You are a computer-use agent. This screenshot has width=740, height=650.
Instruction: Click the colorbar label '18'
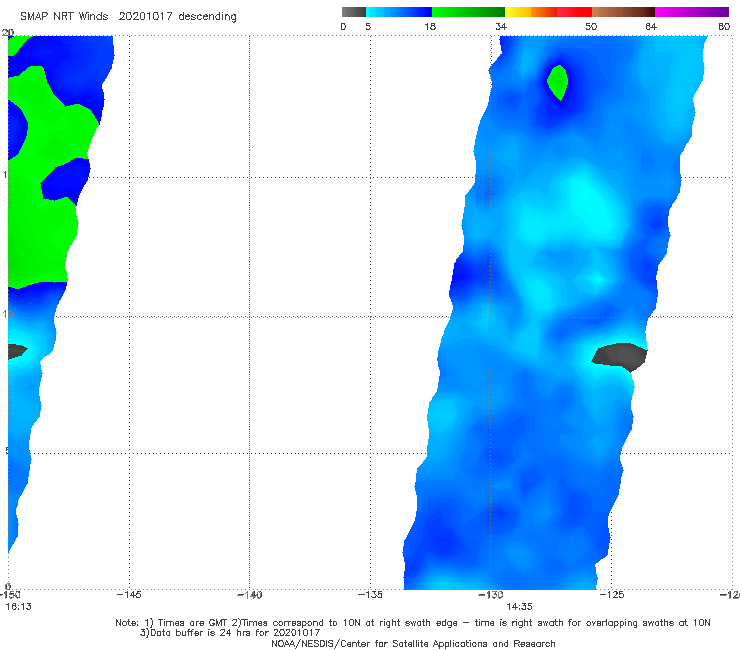(x=430, y=26)
